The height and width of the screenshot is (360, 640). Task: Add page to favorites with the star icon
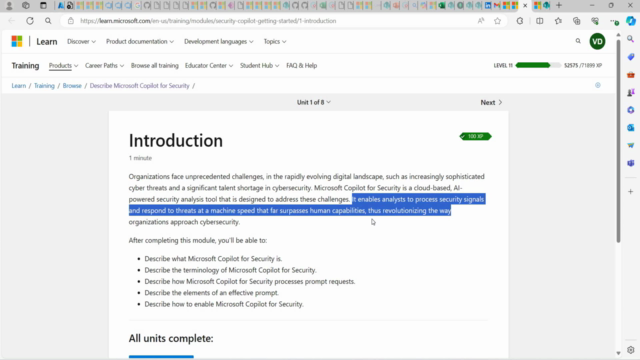(x=497, y=21)
